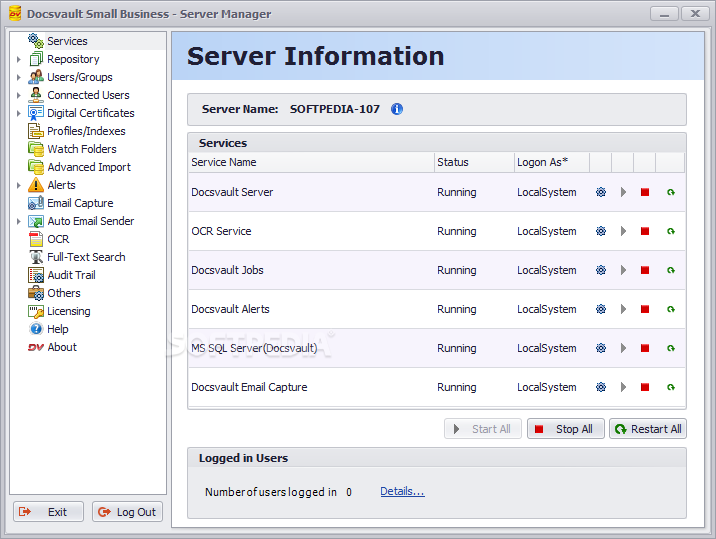Open Profiles/Indexes section

(86, 131)
